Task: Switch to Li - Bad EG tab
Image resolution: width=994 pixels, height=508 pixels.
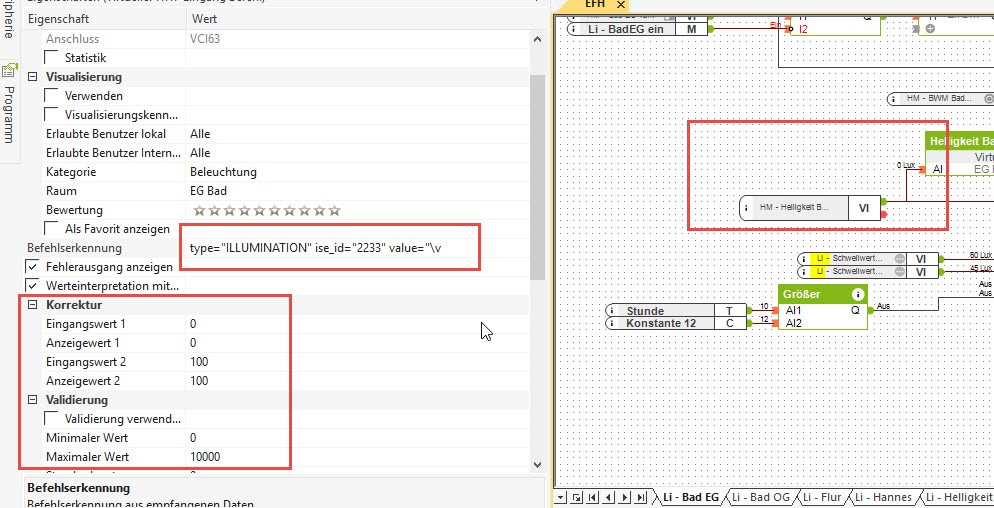Action: pos(691,497)
